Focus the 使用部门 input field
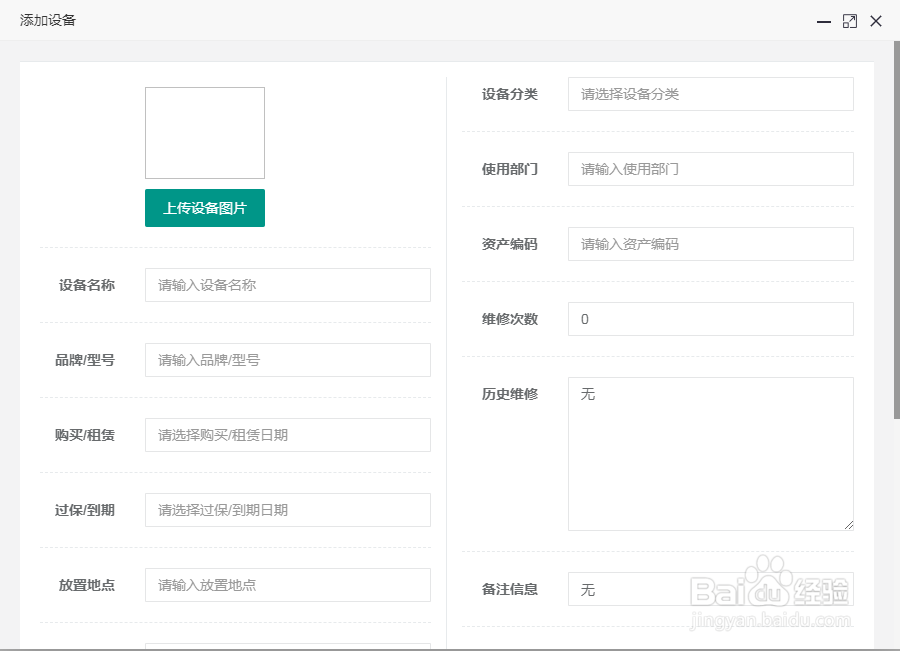This screenshot has height=651, width=900. (x=711, y=169)
